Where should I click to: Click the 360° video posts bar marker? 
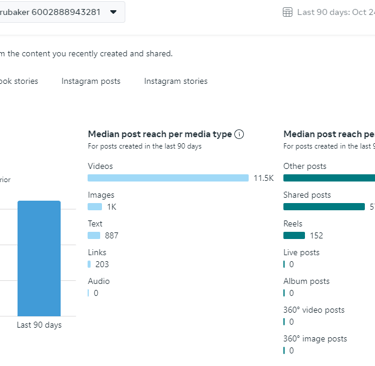pyautogui.click(x=284, y=322)
